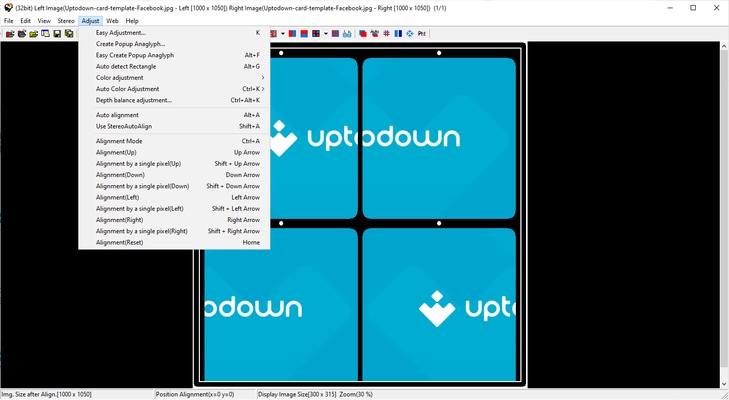Image resolution: width=729 pixels, height=400 pixels.
Task: Choose Alignment(Right) menu entry
Action: (174, 220)
